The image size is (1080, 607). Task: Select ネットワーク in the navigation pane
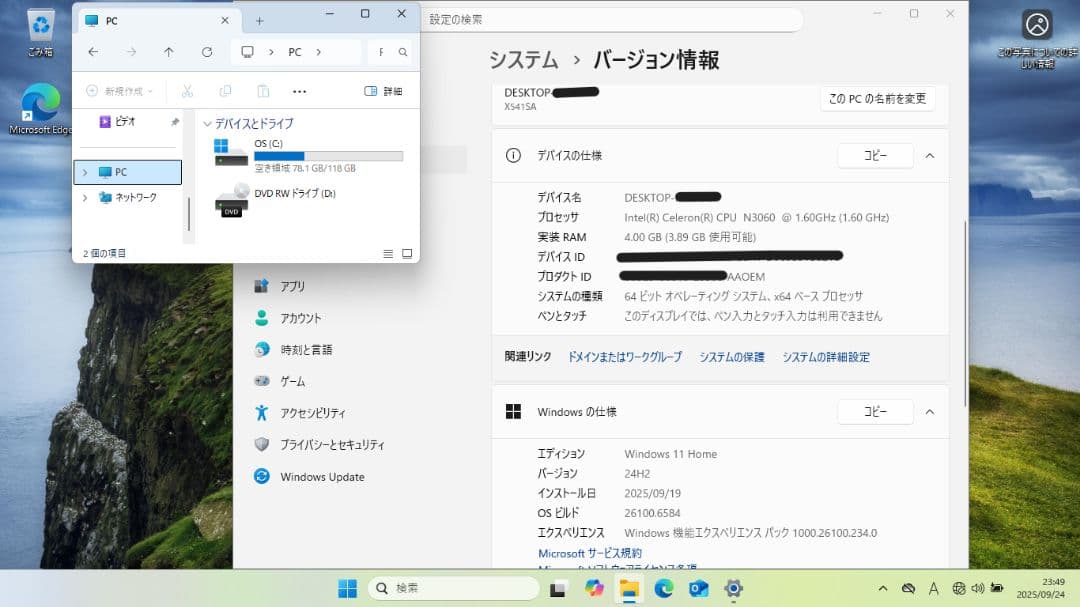129,198
